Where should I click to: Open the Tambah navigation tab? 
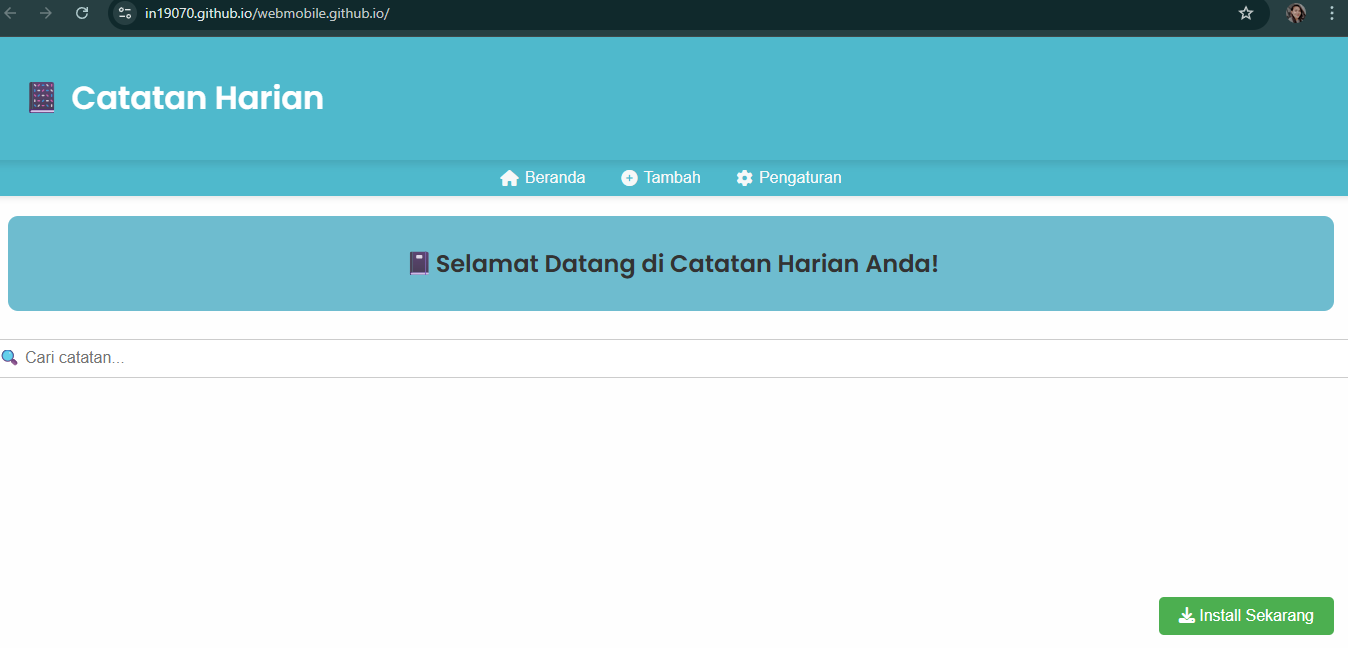(x=660, y=178)
